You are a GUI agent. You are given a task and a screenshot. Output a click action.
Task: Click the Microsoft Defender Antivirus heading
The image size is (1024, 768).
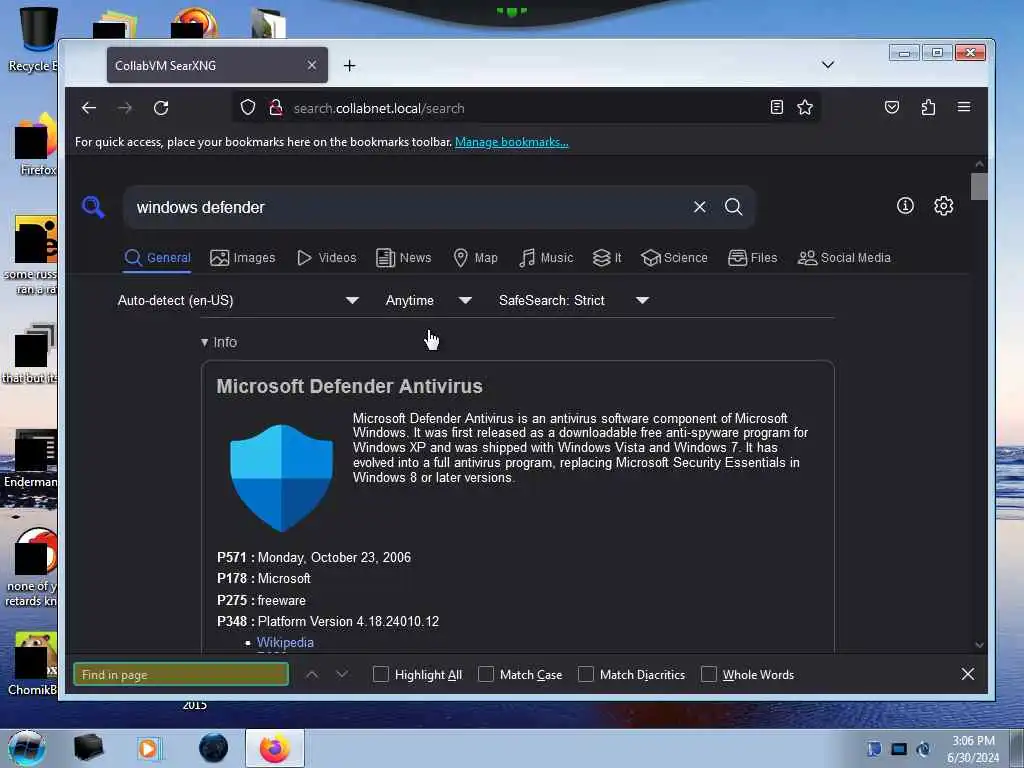[x=349, y=386]
